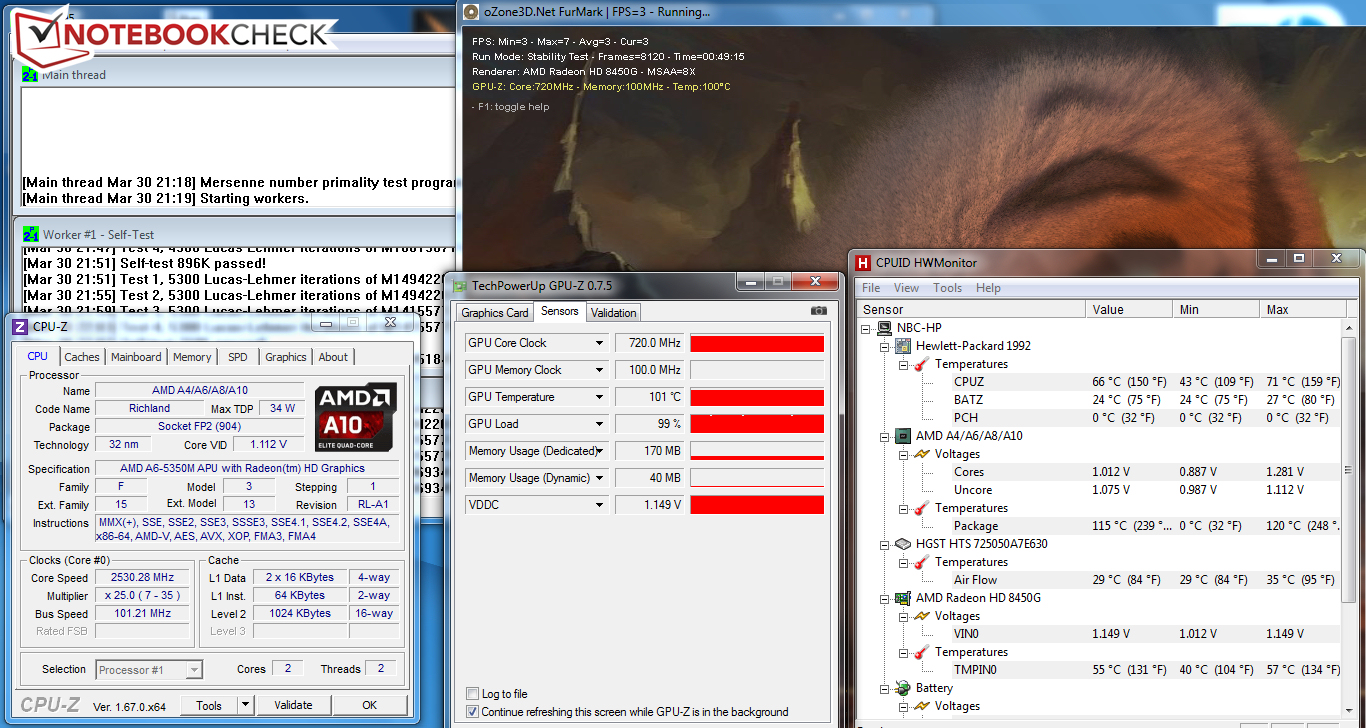1366x728 pixels.
Task: Click the GPU Load red history graph
Action: [757, 424]
